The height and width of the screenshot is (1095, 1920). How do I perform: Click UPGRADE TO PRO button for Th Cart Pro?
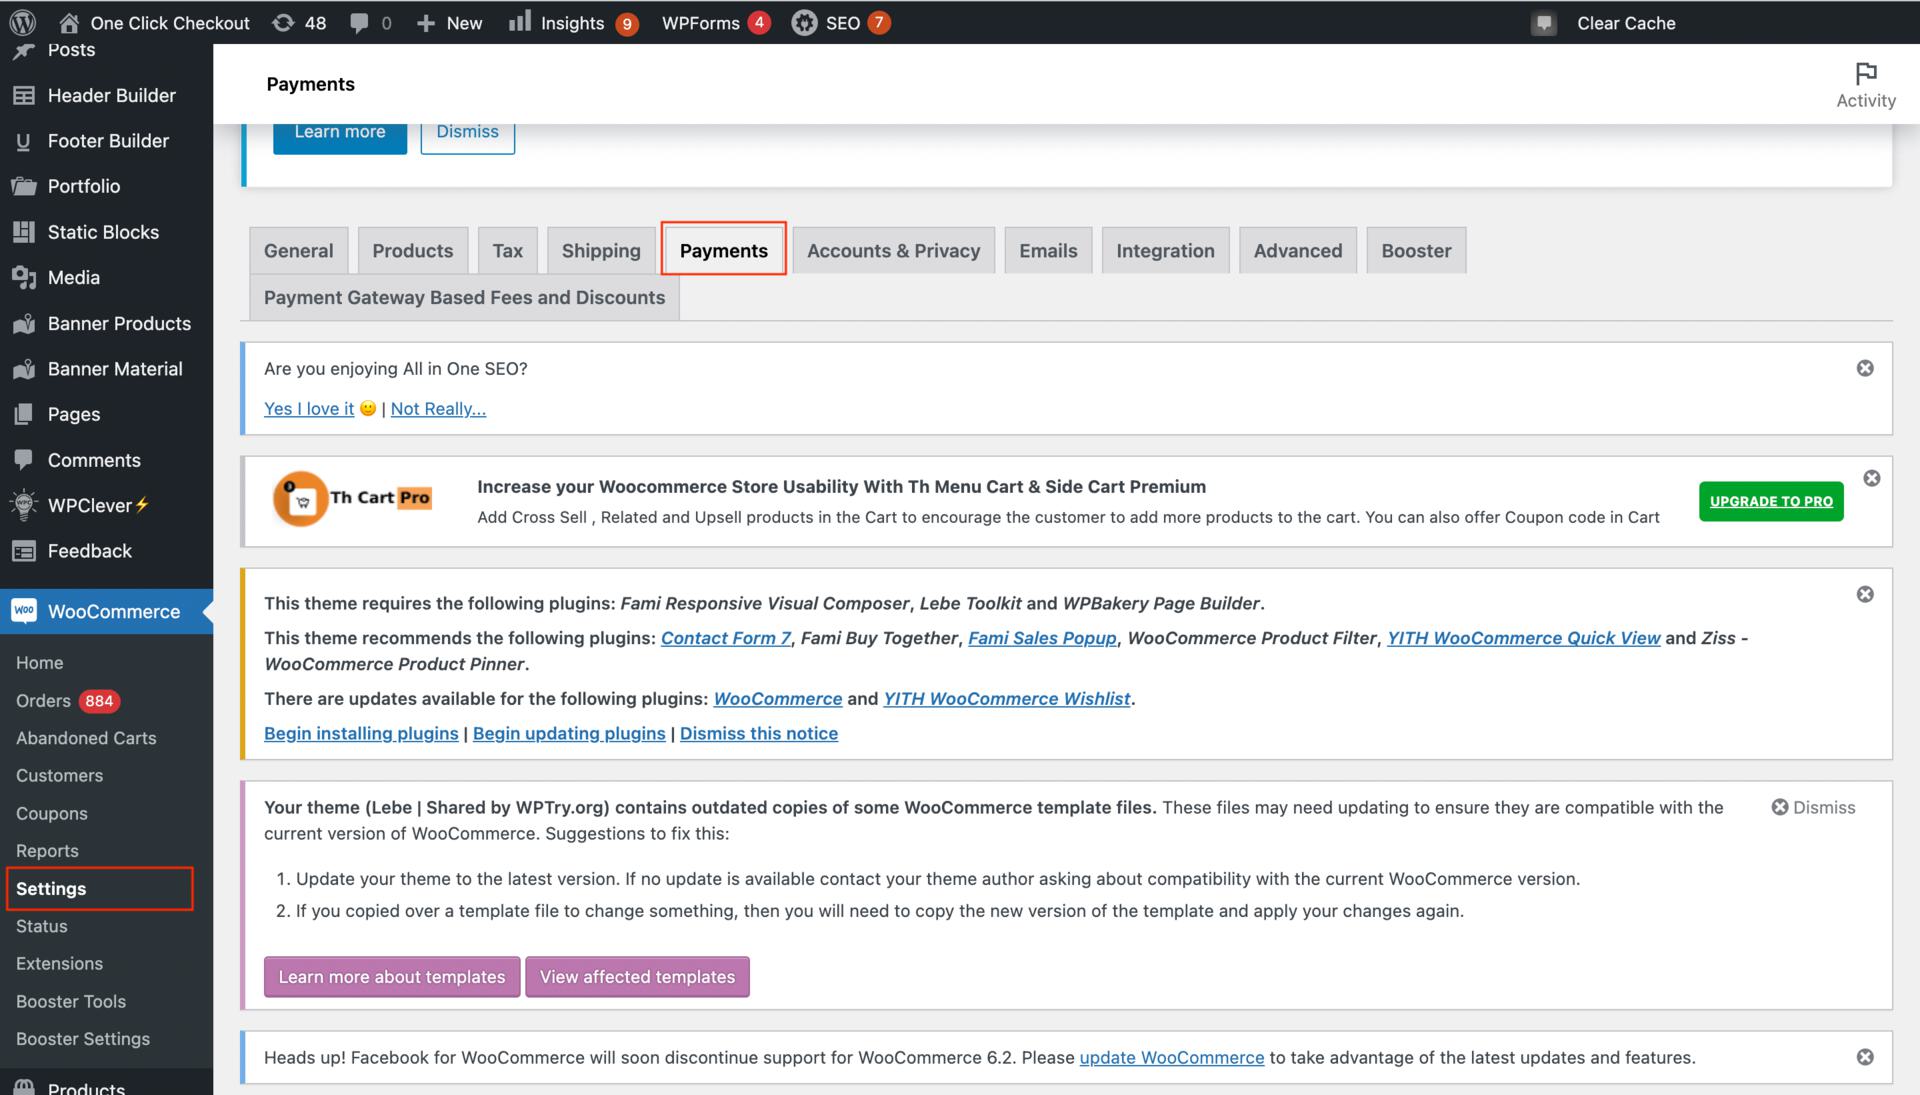pyautogui.click(x=1771, y=501)
